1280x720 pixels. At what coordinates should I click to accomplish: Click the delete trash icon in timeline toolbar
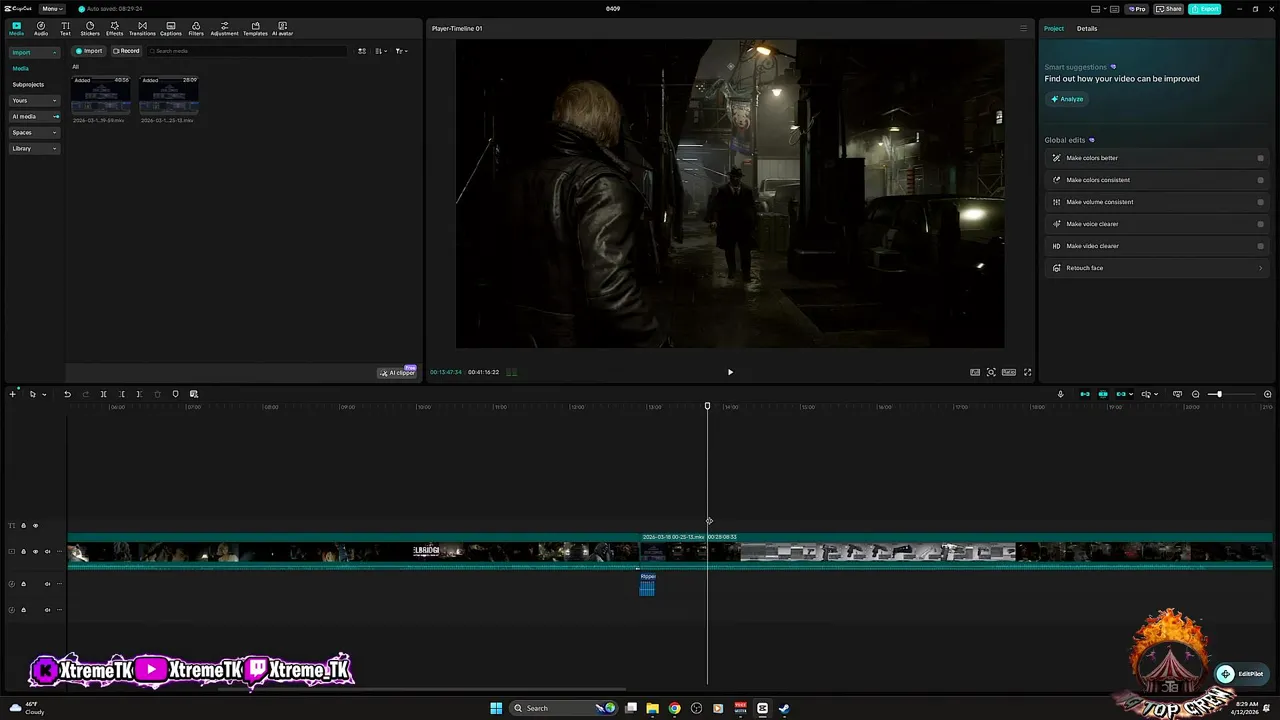[157, 394]
